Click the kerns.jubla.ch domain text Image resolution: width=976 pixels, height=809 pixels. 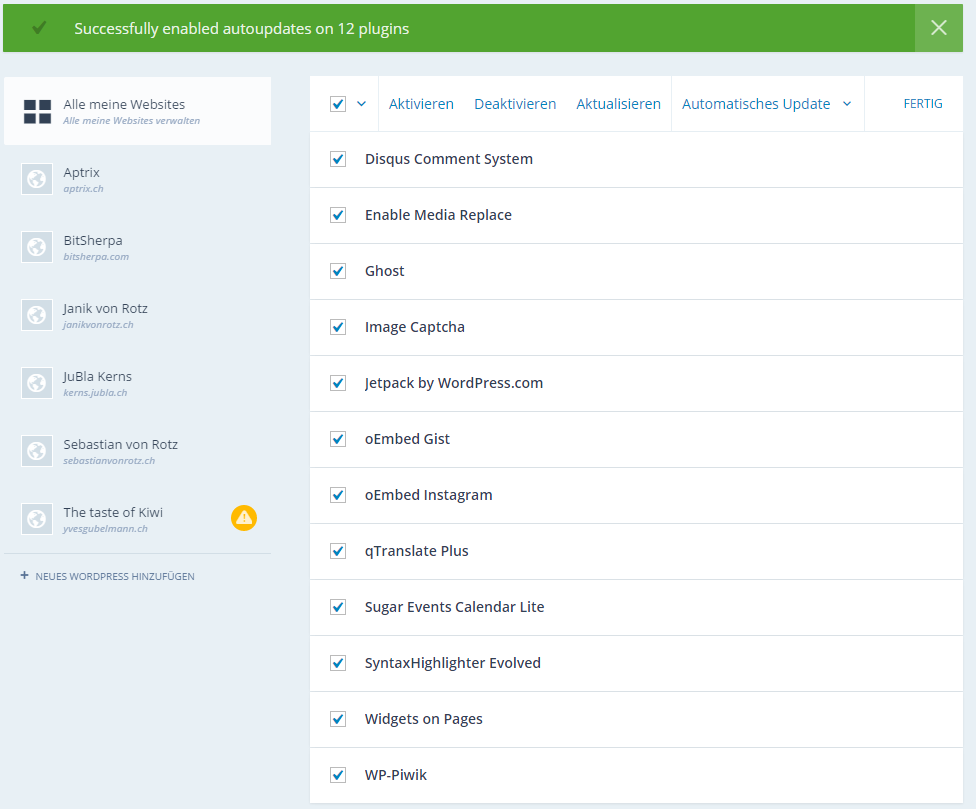coord(95,393)
